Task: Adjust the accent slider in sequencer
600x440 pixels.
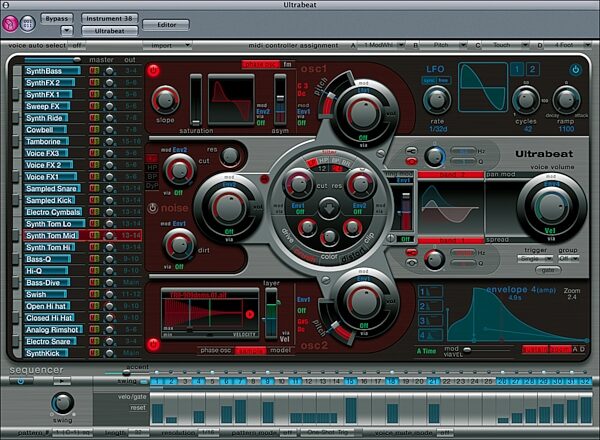Action: coord(126,372)
